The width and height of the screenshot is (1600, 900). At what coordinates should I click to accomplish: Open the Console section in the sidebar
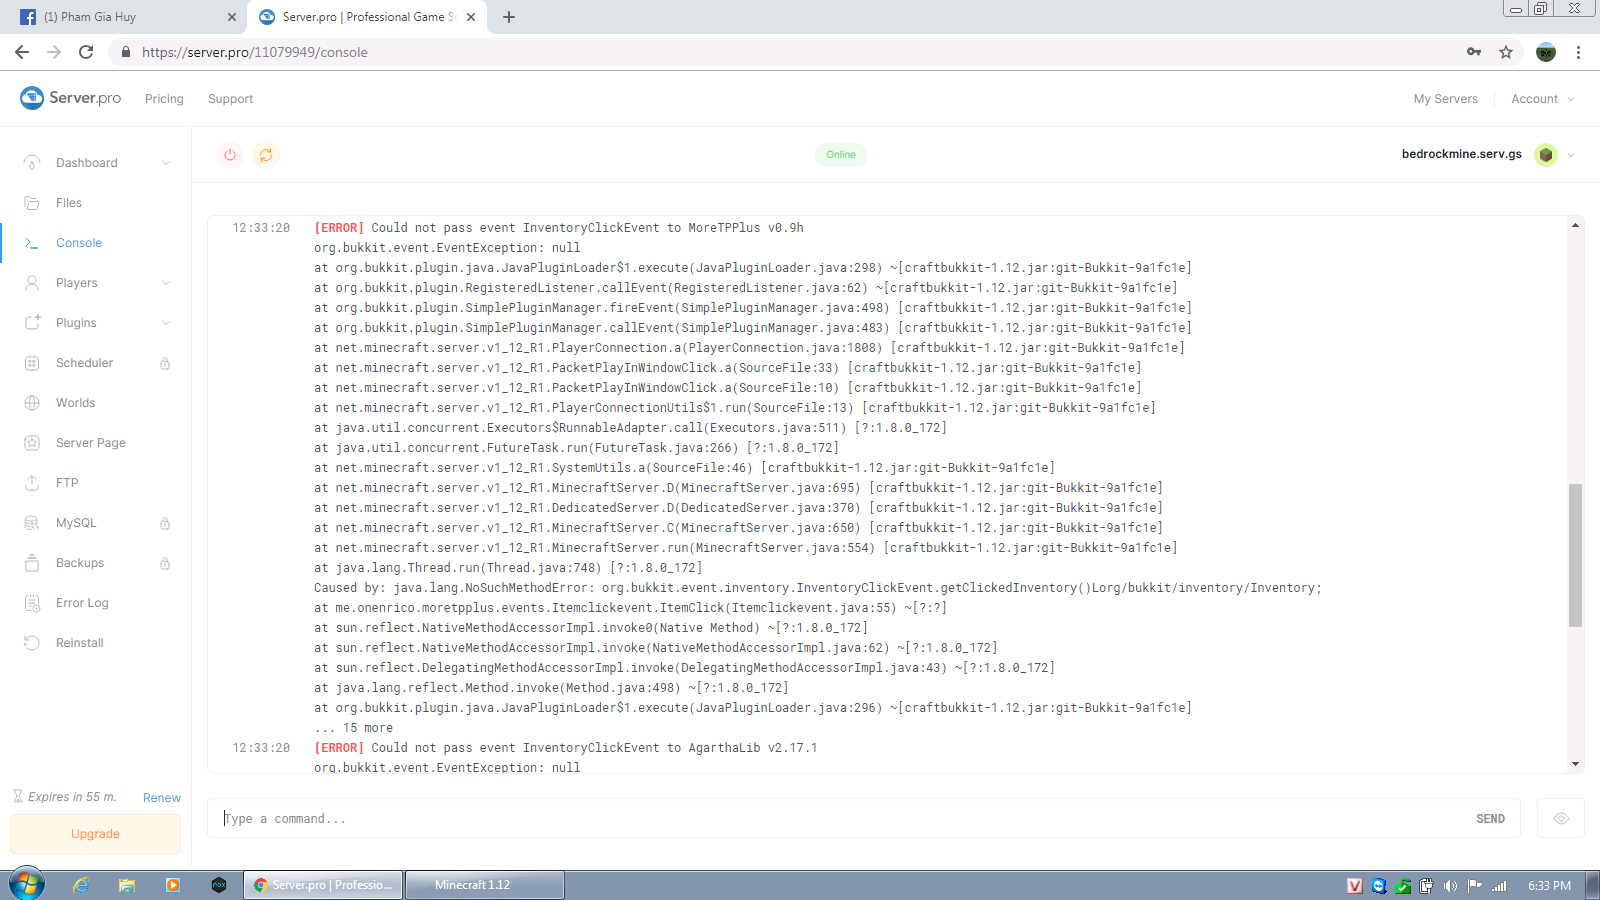pos(79,243)
